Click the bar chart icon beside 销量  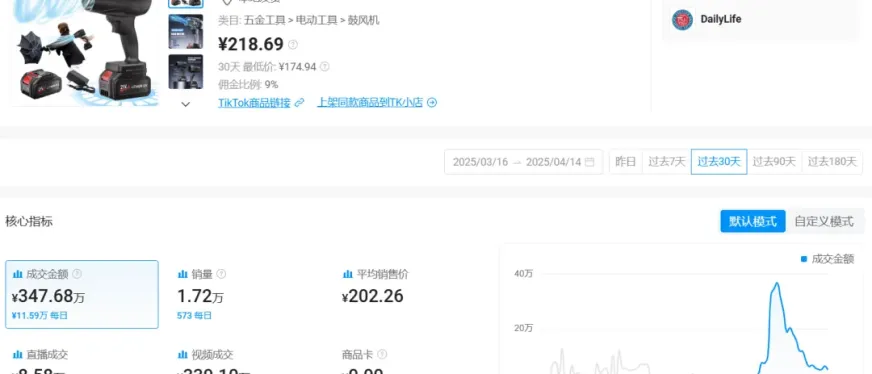tap(182, 274)
